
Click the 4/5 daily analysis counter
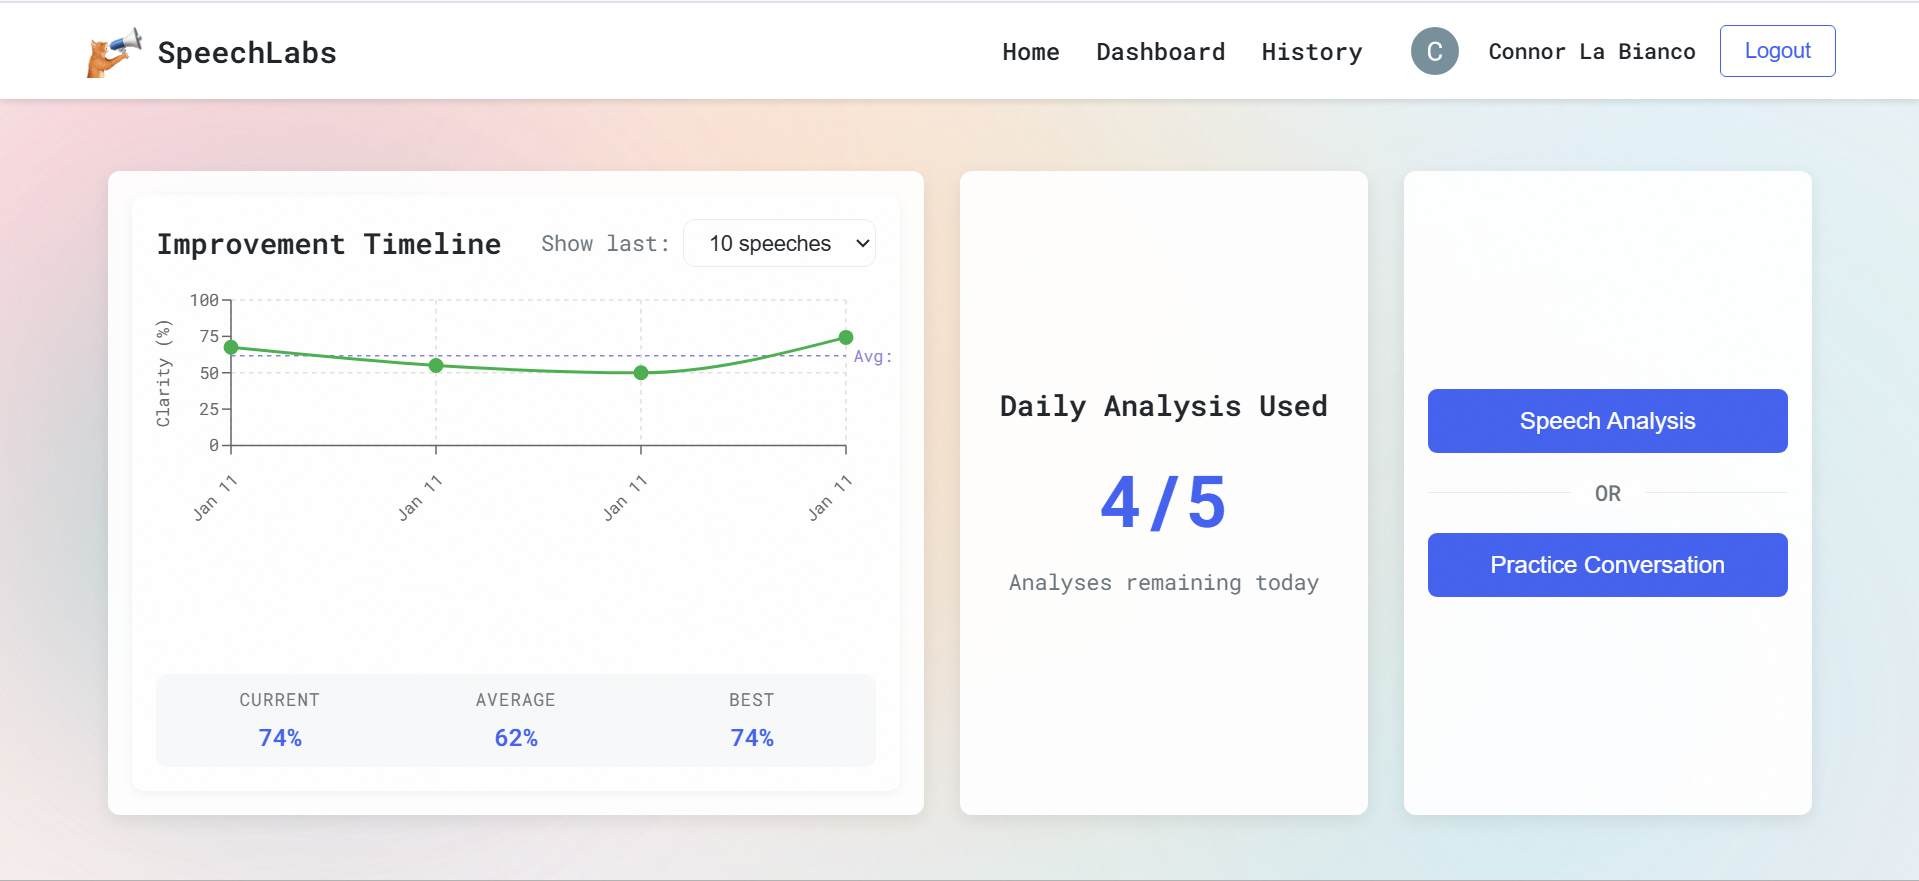[1163, 502]
